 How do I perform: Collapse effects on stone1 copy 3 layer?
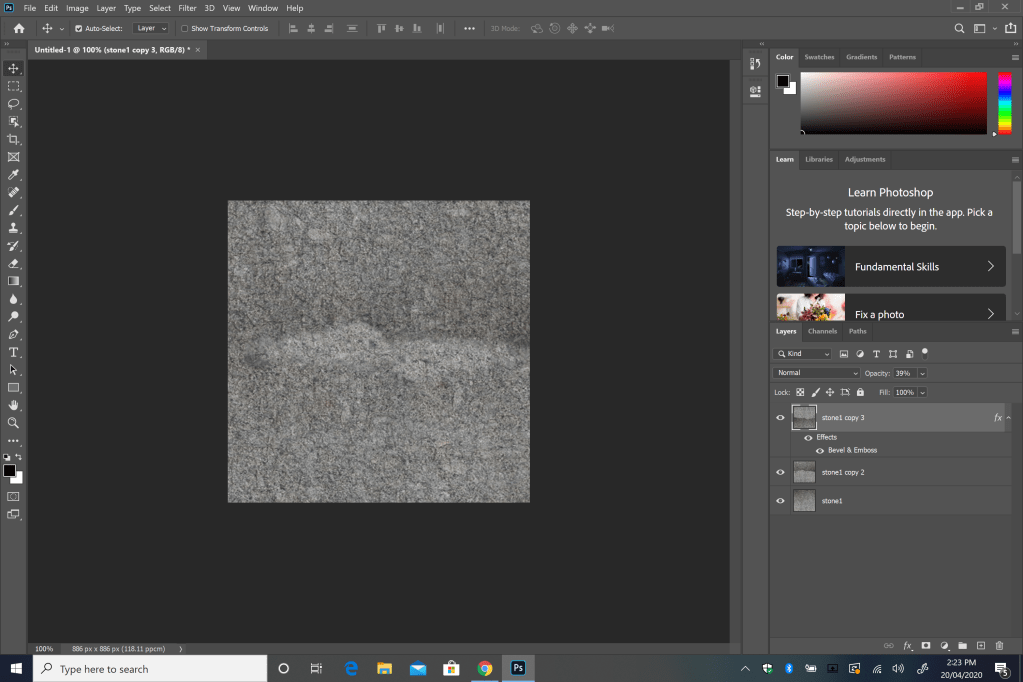pyautogui.click(x=1009, y=418)
